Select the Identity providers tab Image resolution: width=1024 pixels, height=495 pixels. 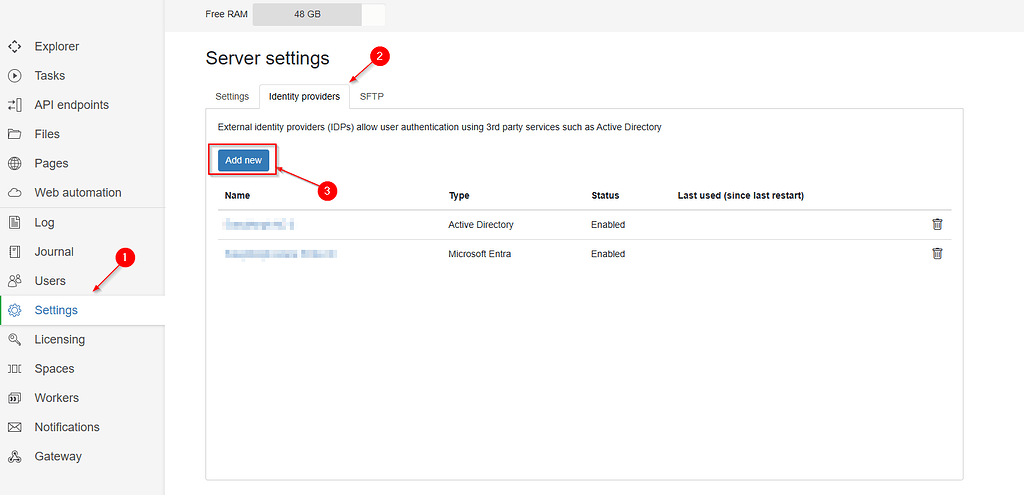304,97
